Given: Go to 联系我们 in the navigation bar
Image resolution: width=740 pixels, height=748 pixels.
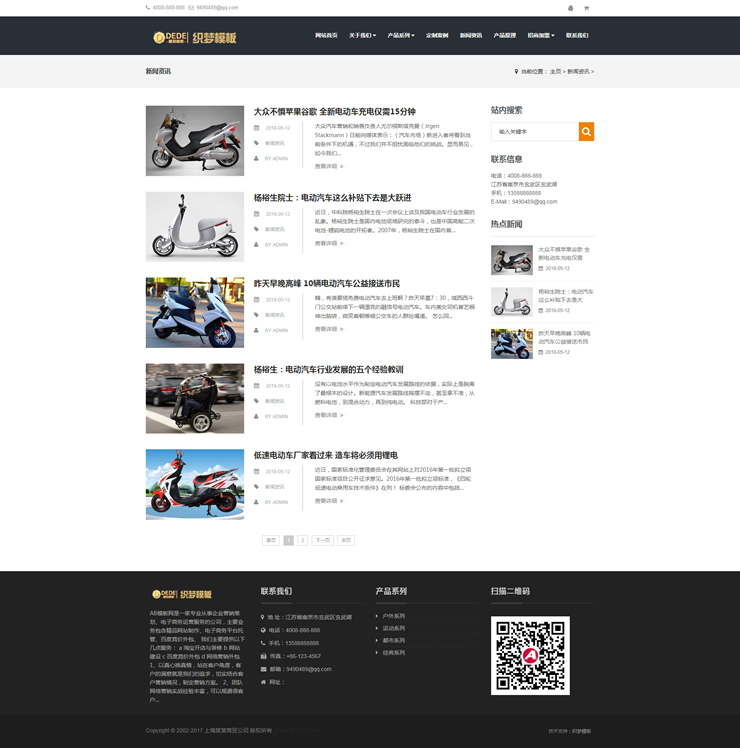Looking at the screenshot, I should pos(577,35).
